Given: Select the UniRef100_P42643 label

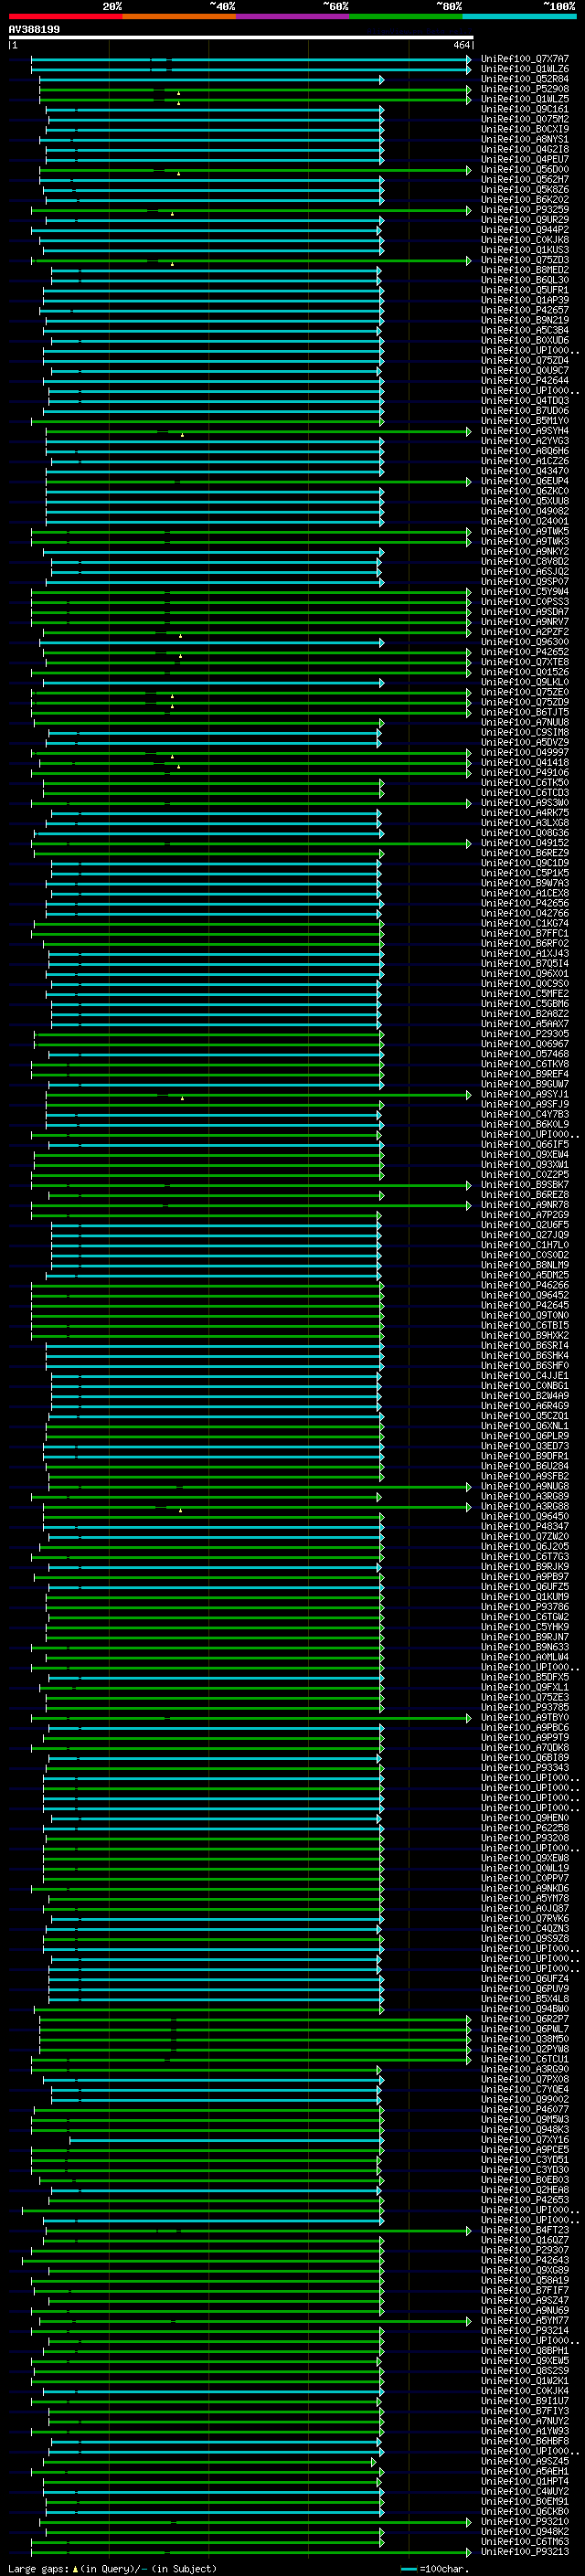Looking at the screenshot, I should [x=525, y=2260].
